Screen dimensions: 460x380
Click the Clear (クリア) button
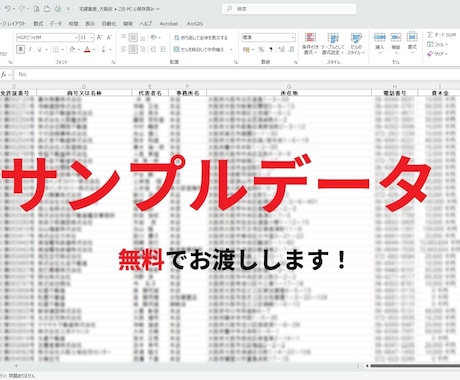tap(437, 54)
